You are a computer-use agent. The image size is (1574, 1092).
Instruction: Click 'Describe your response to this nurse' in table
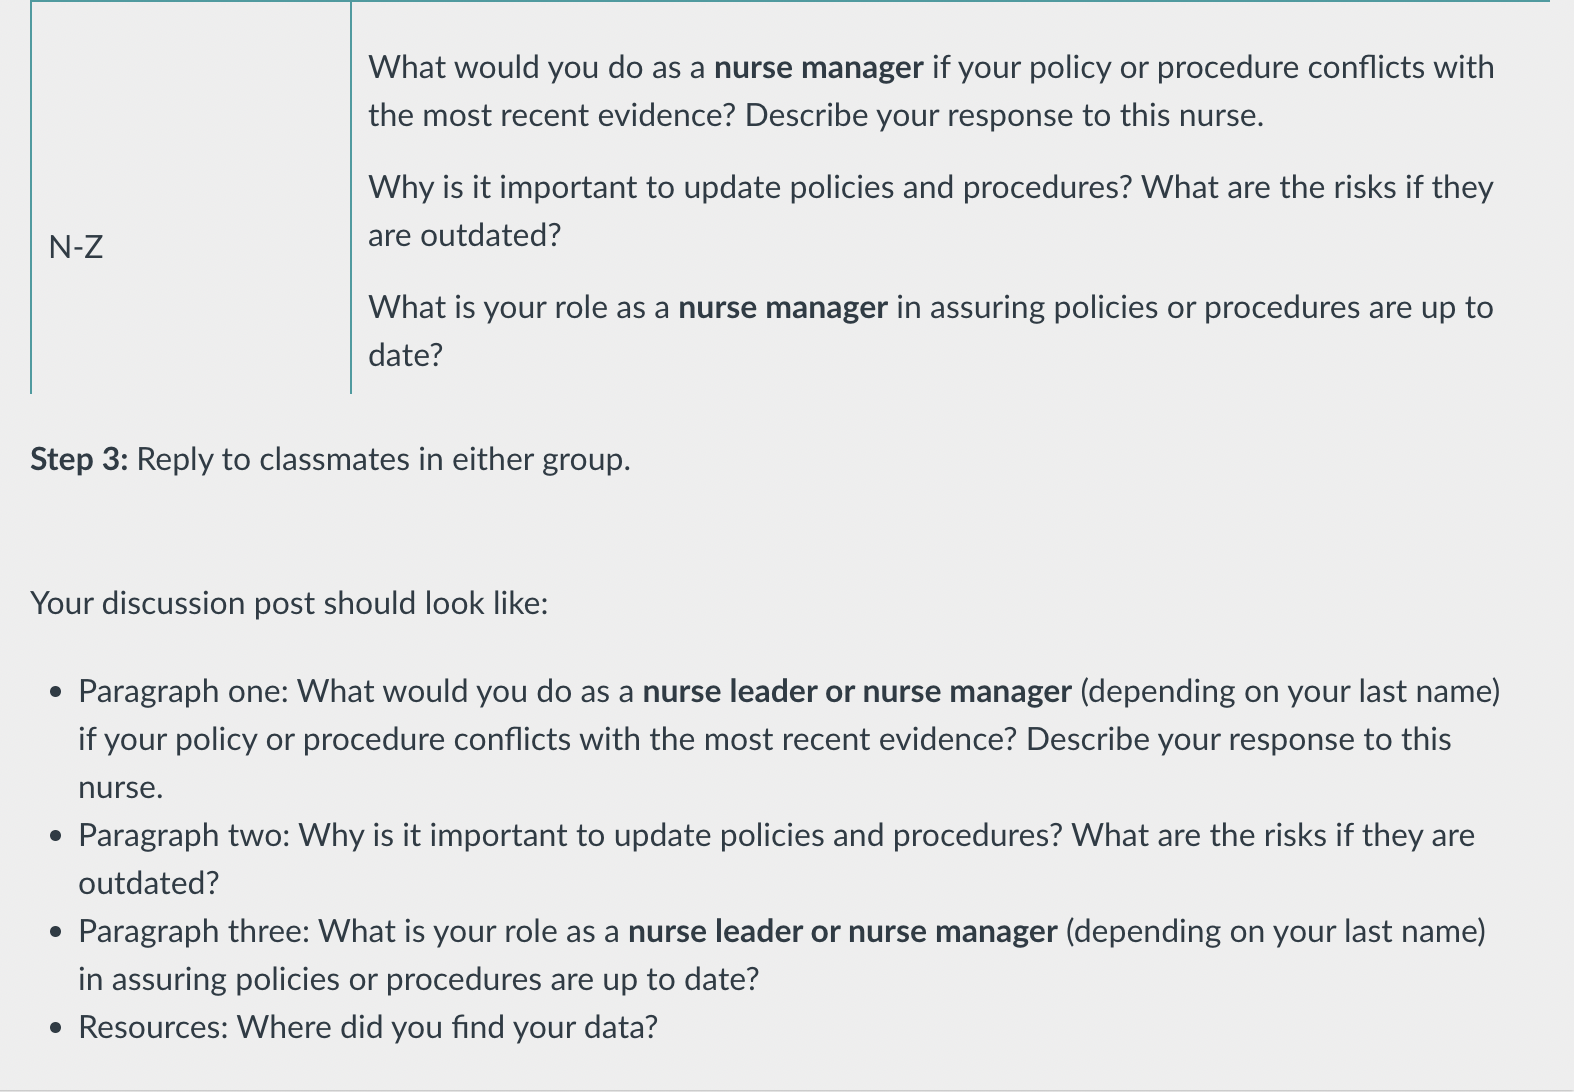point(1004,115)
